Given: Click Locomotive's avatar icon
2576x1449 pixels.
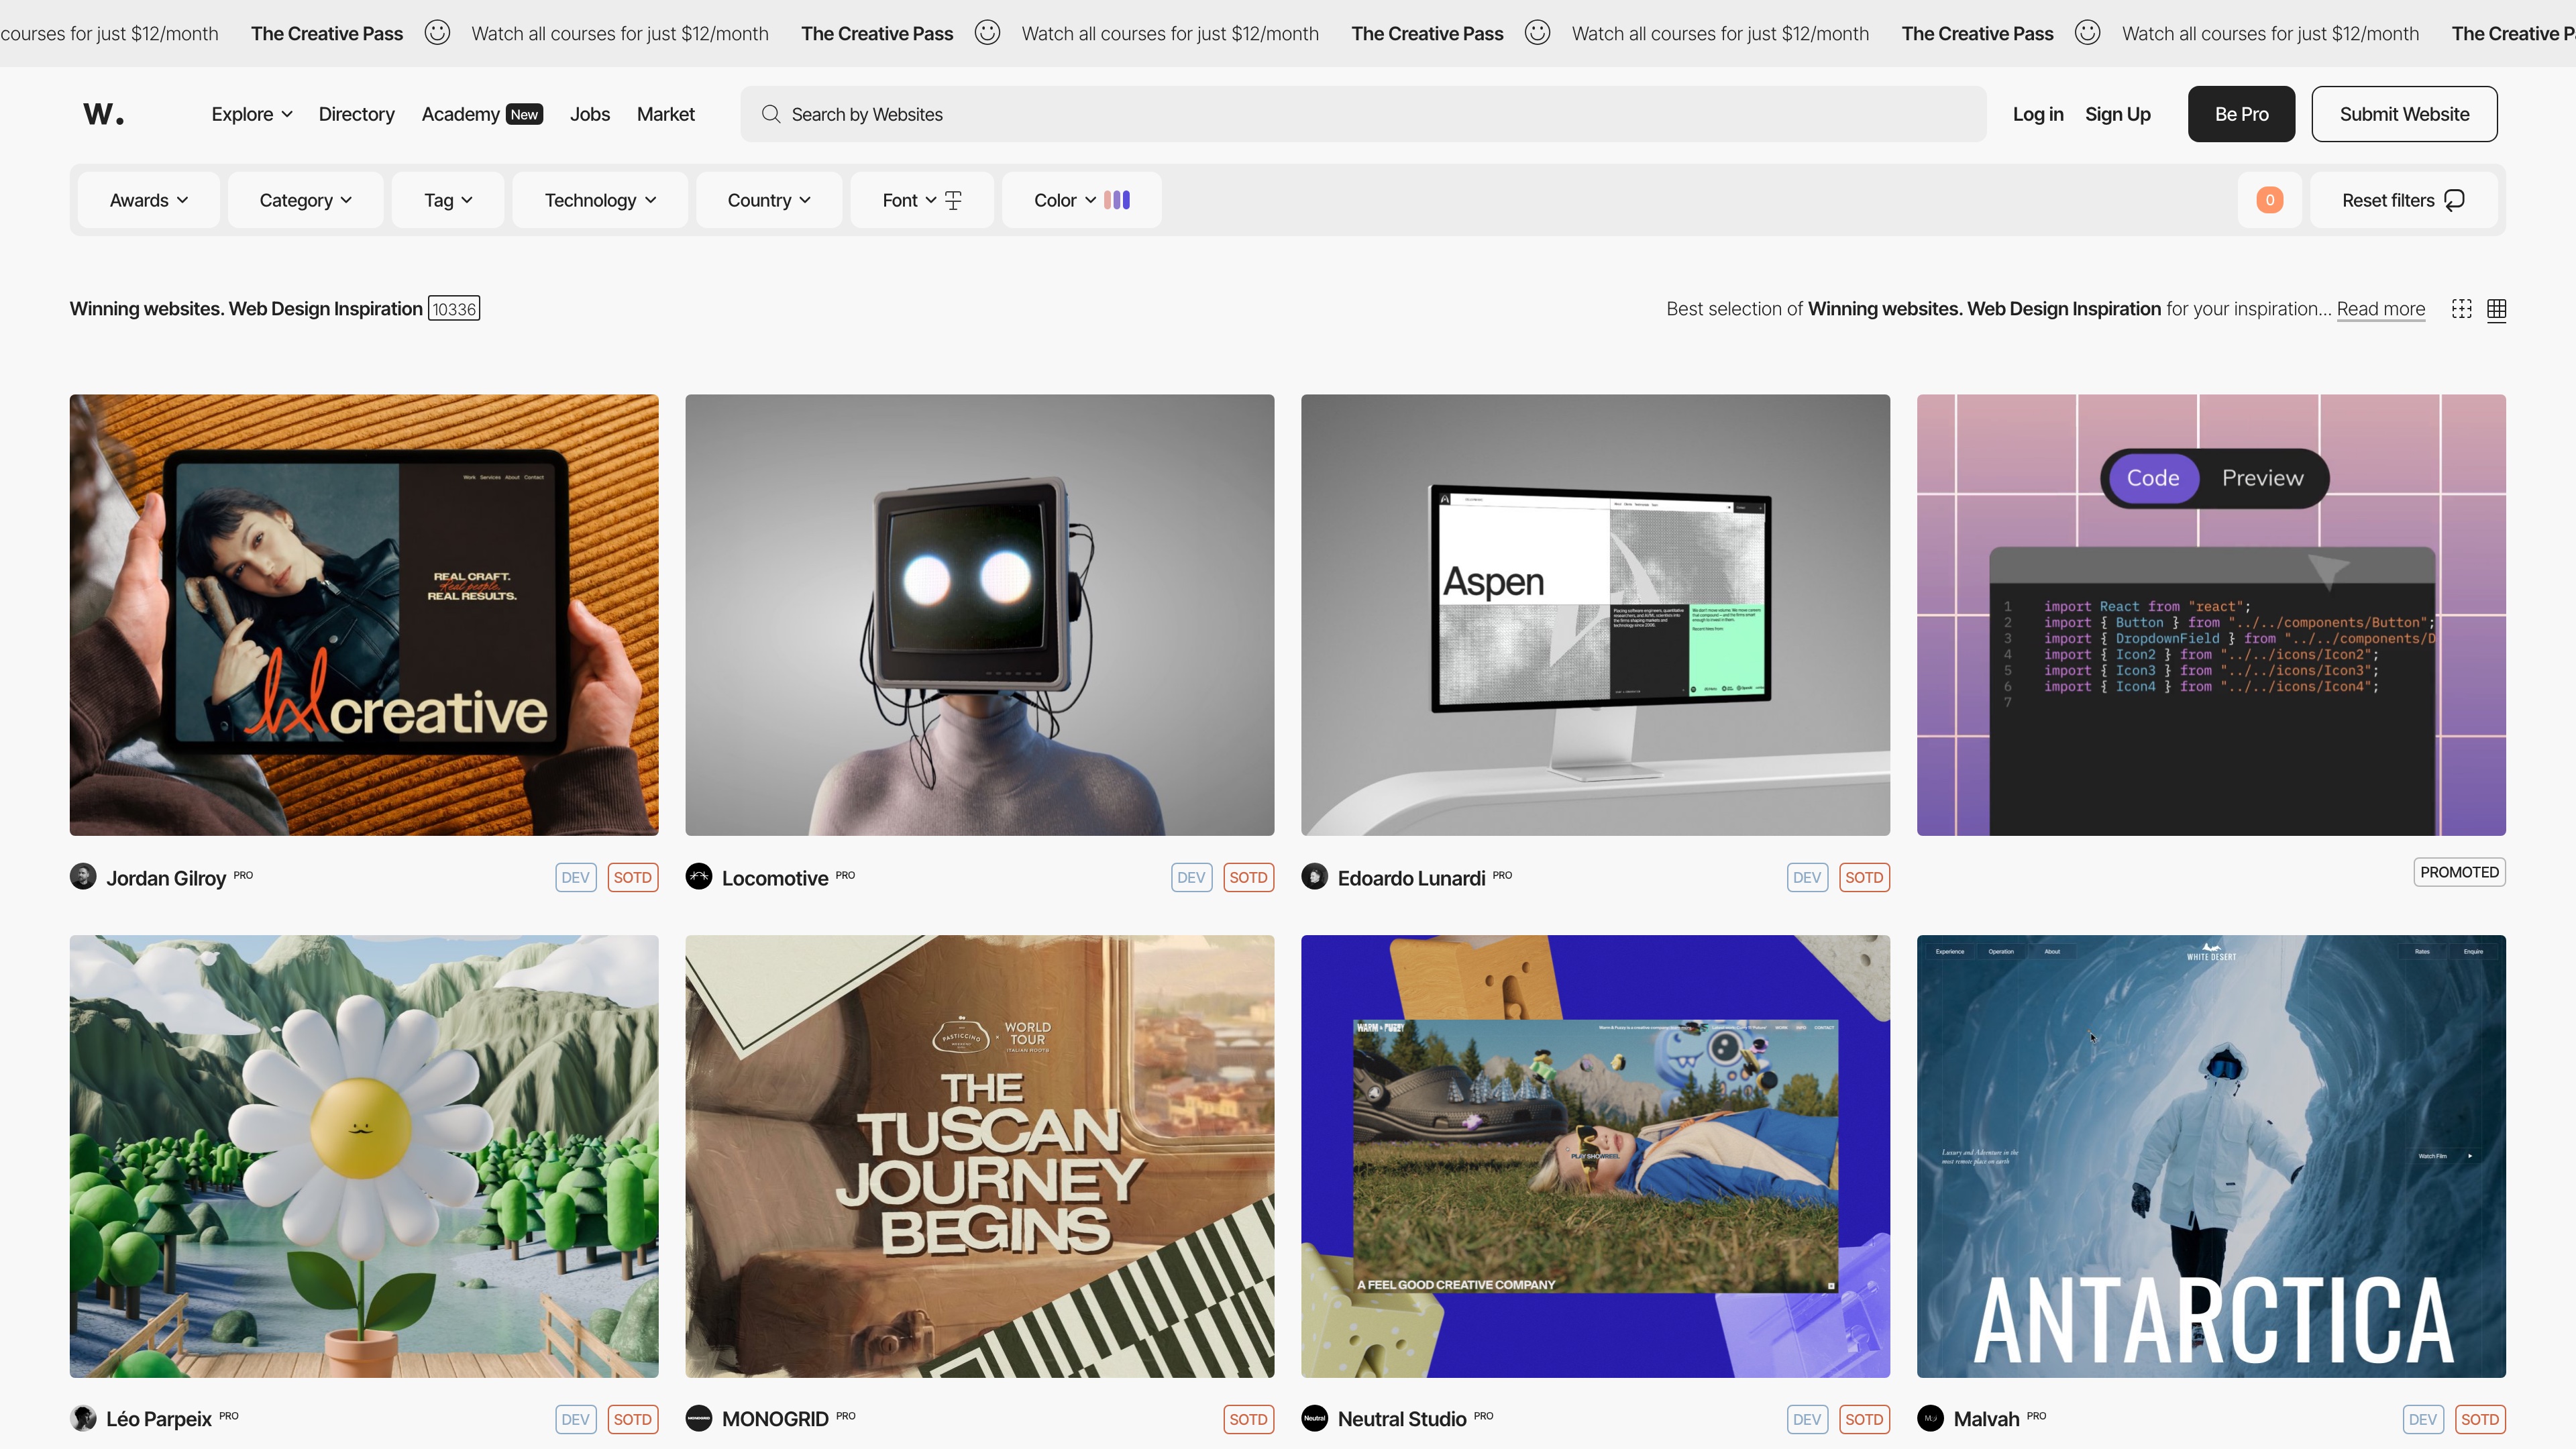Looking at the screenshot, I should (x=699, y=876).
